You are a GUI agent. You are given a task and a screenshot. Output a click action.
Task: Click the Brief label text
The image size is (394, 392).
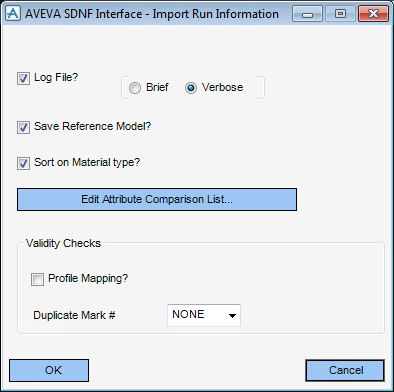pyautogui.click(x=157, y=87)
